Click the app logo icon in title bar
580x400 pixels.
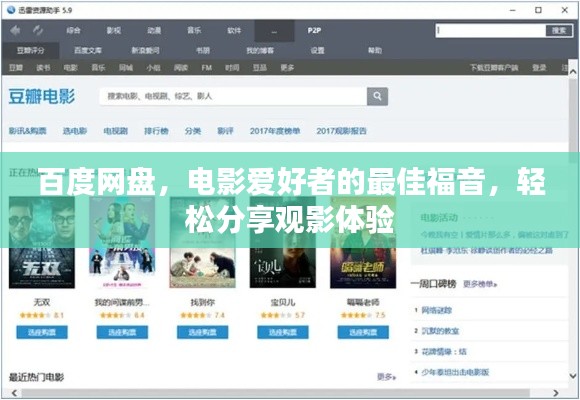(x=11, y=10)
